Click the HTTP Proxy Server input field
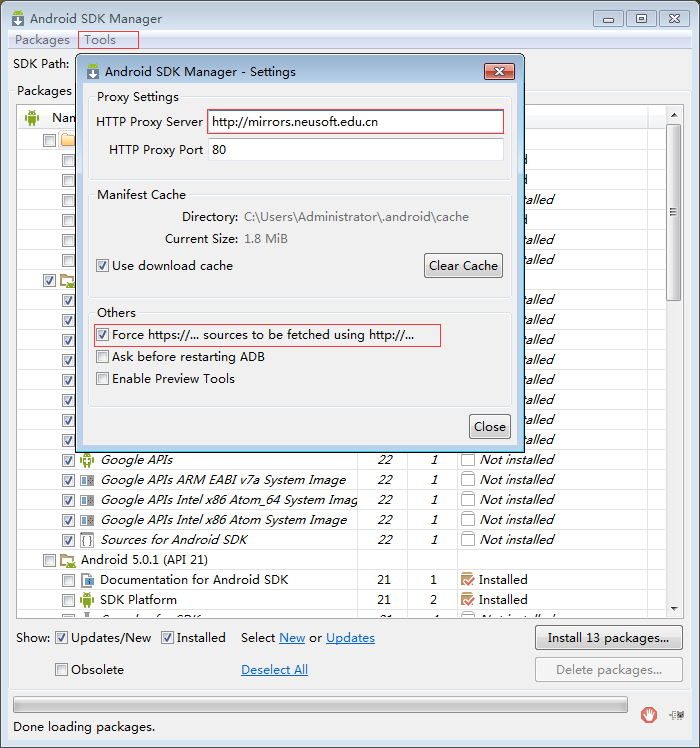This screenshot has height=748, width=700. click(x=355, y=122)
